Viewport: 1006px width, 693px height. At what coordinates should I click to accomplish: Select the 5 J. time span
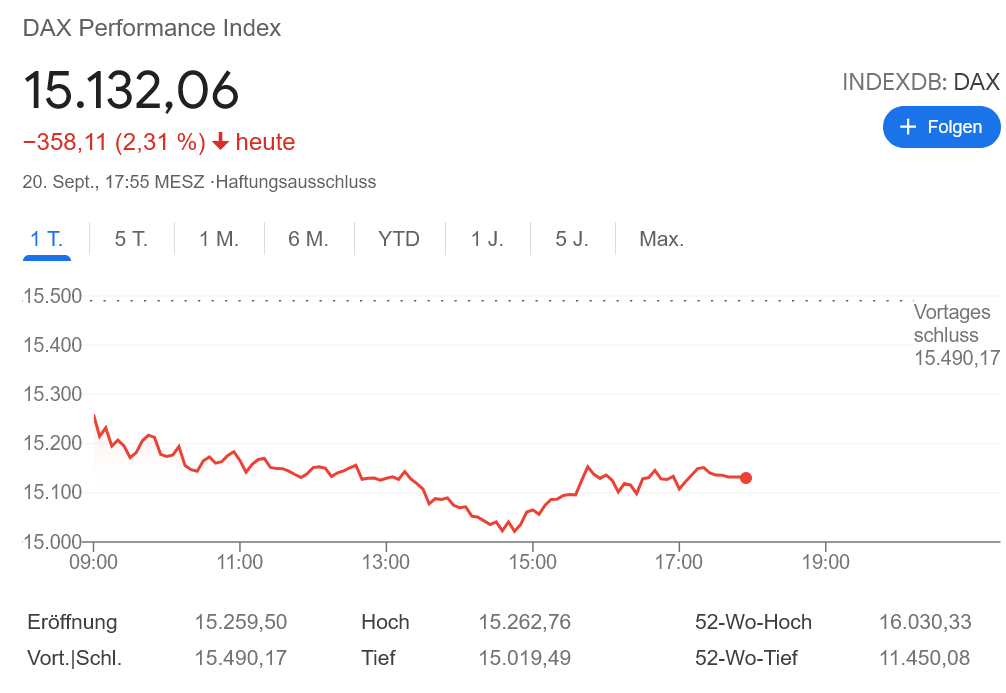tap(570, 238)
